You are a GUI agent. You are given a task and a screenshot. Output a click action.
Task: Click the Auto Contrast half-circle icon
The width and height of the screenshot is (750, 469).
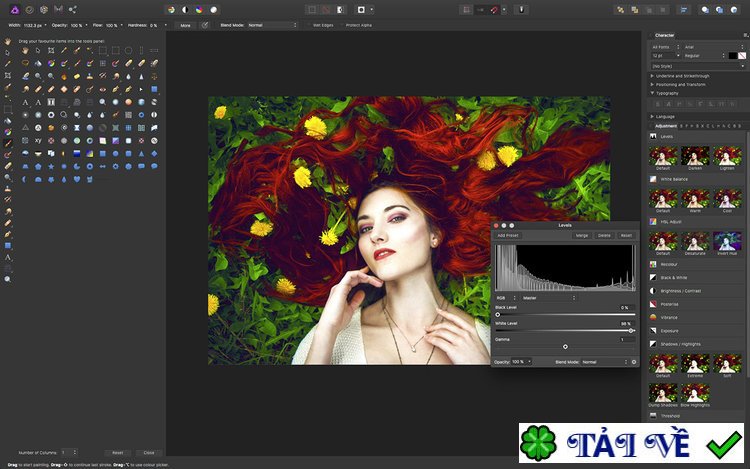pos(187,9)
